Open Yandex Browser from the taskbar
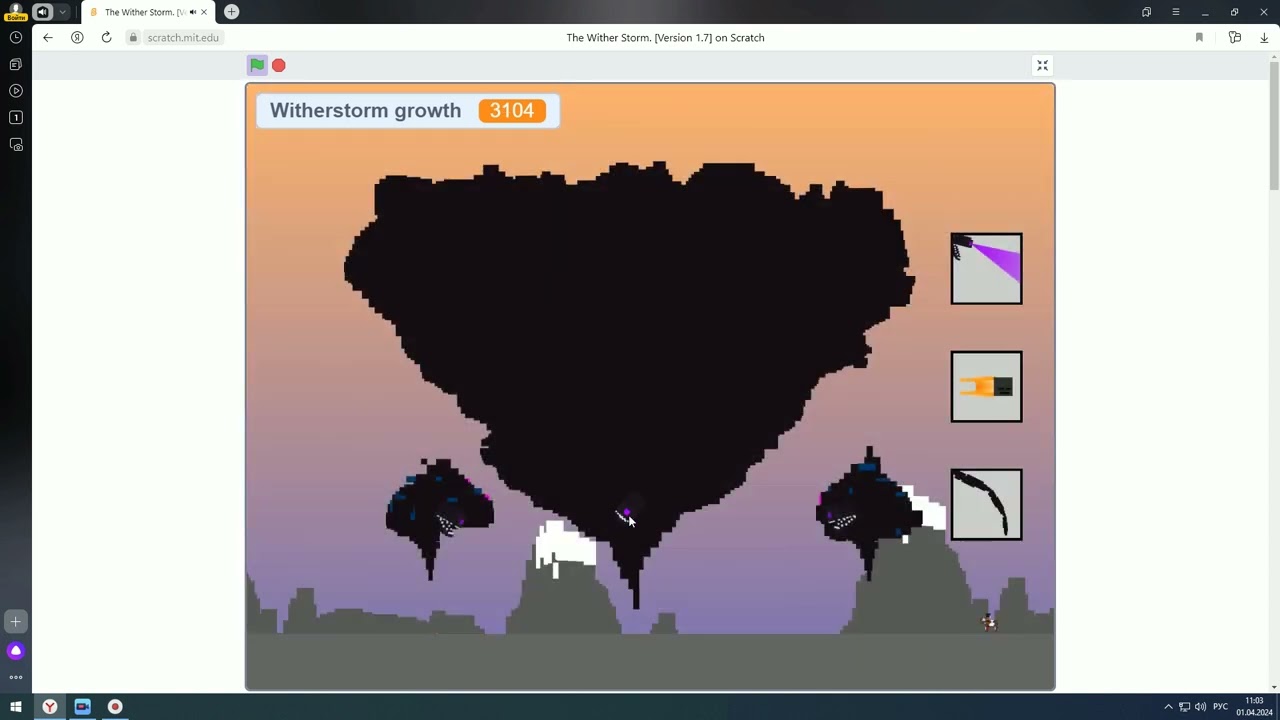This screenshot has height=720, width=1280. coord(49,707)
